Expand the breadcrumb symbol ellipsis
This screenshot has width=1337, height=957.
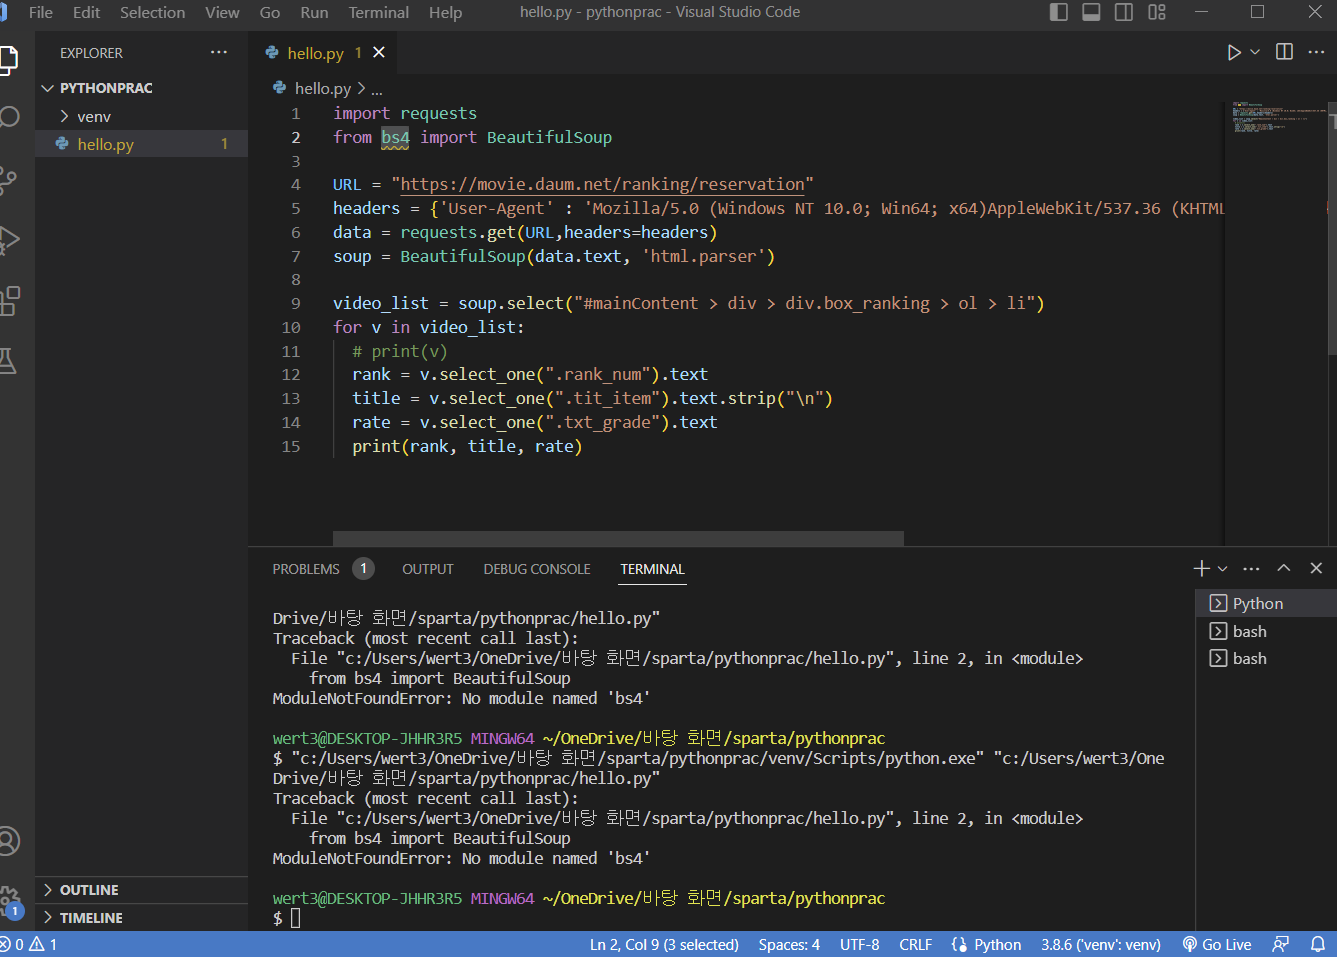[377, 89]
